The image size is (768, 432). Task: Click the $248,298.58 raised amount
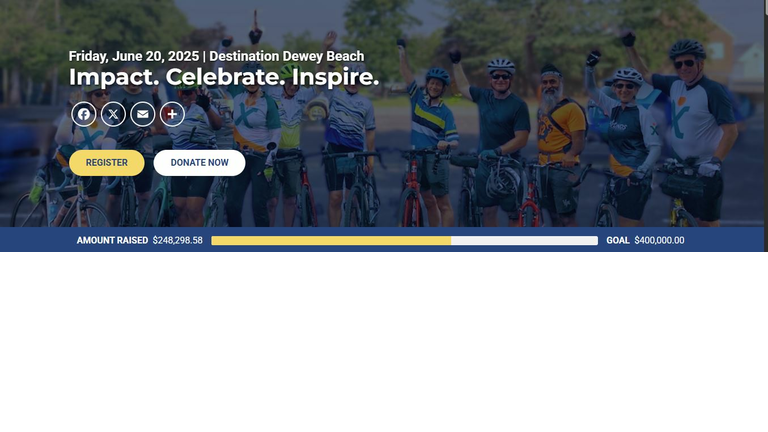[x=177, y=240]
